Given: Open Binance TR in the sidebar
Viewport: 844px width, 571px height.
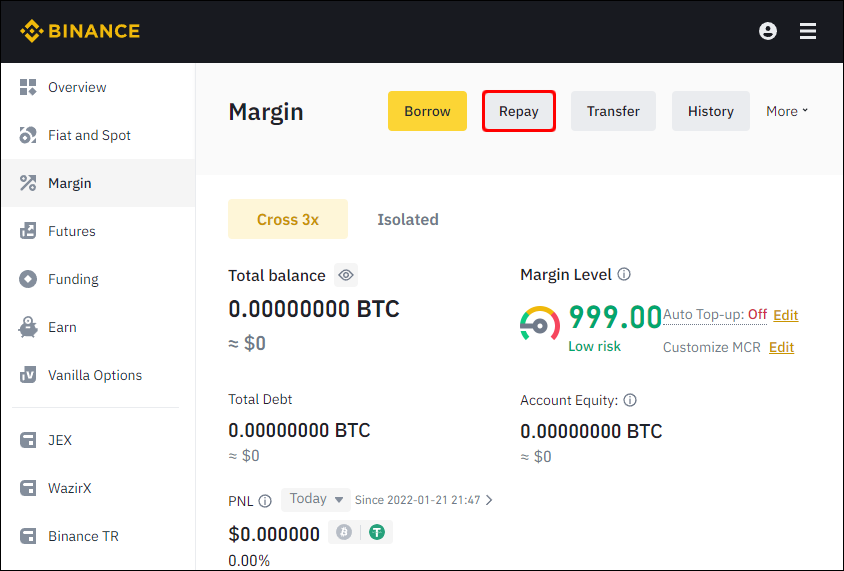Looking at the screenshot, I should (x=99, y=536).
